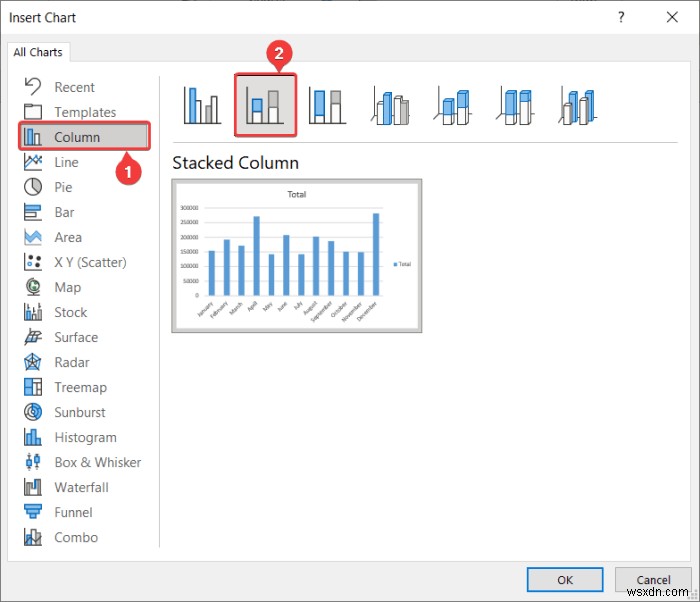This screenshot has height=602, width=700.
Task: Click the Combo chart category icon
Action: (33, 537)
